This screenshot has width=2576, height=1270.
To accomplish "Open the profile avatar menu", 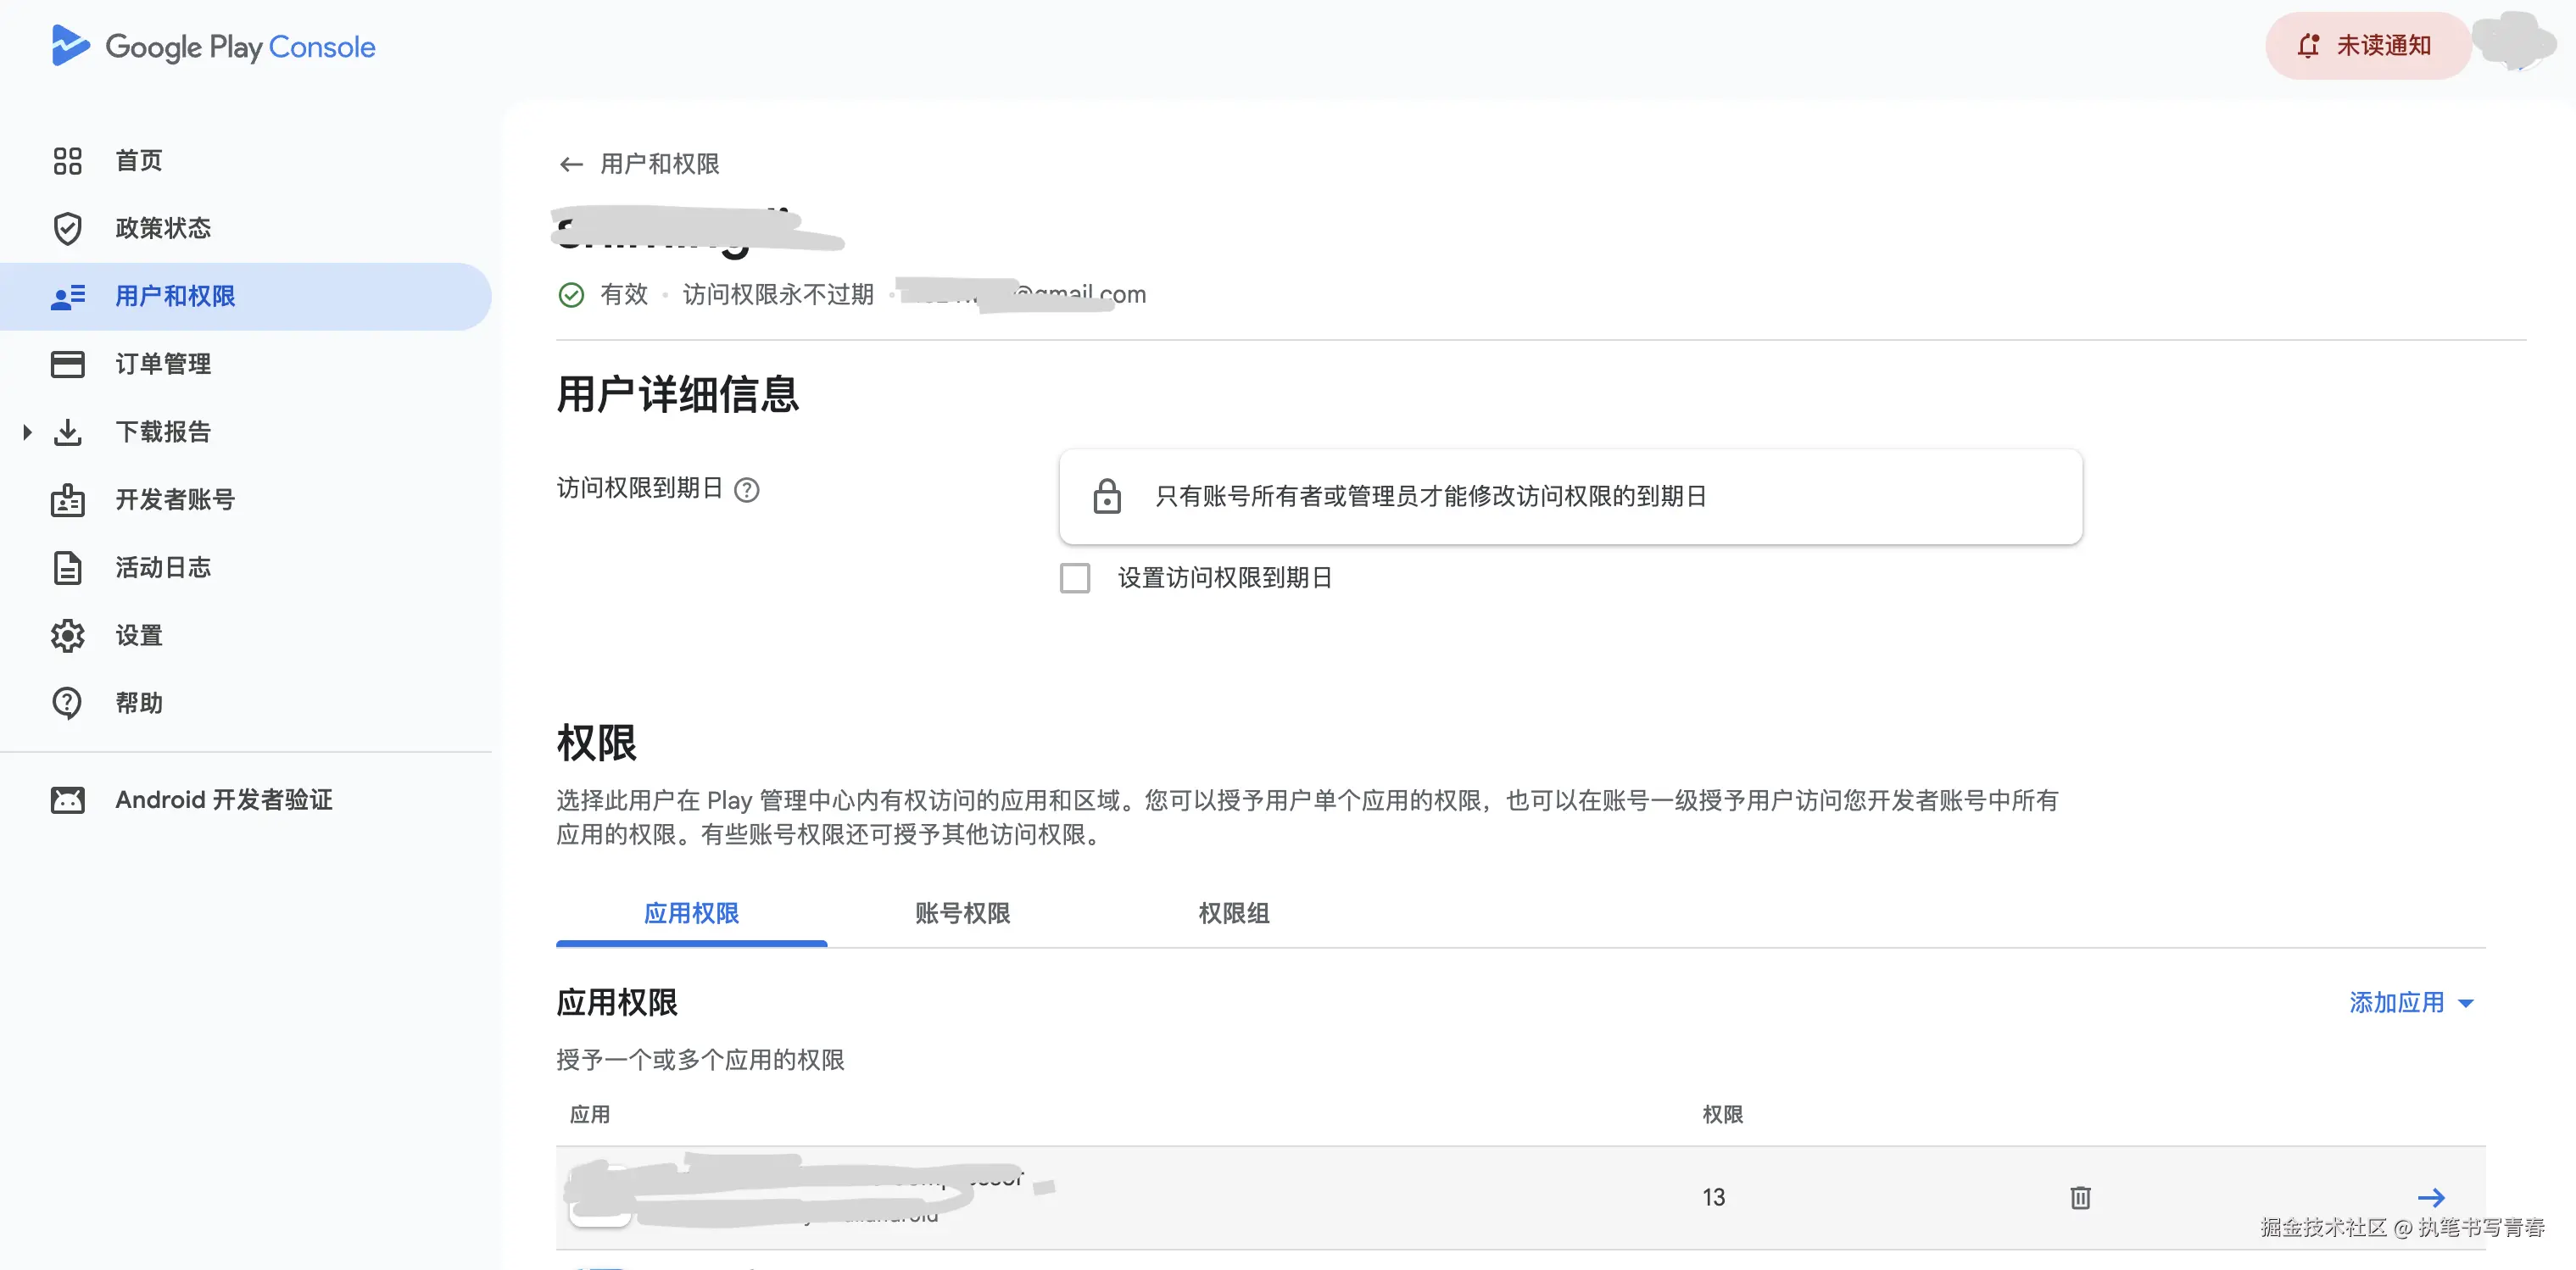I will 2515,44.
